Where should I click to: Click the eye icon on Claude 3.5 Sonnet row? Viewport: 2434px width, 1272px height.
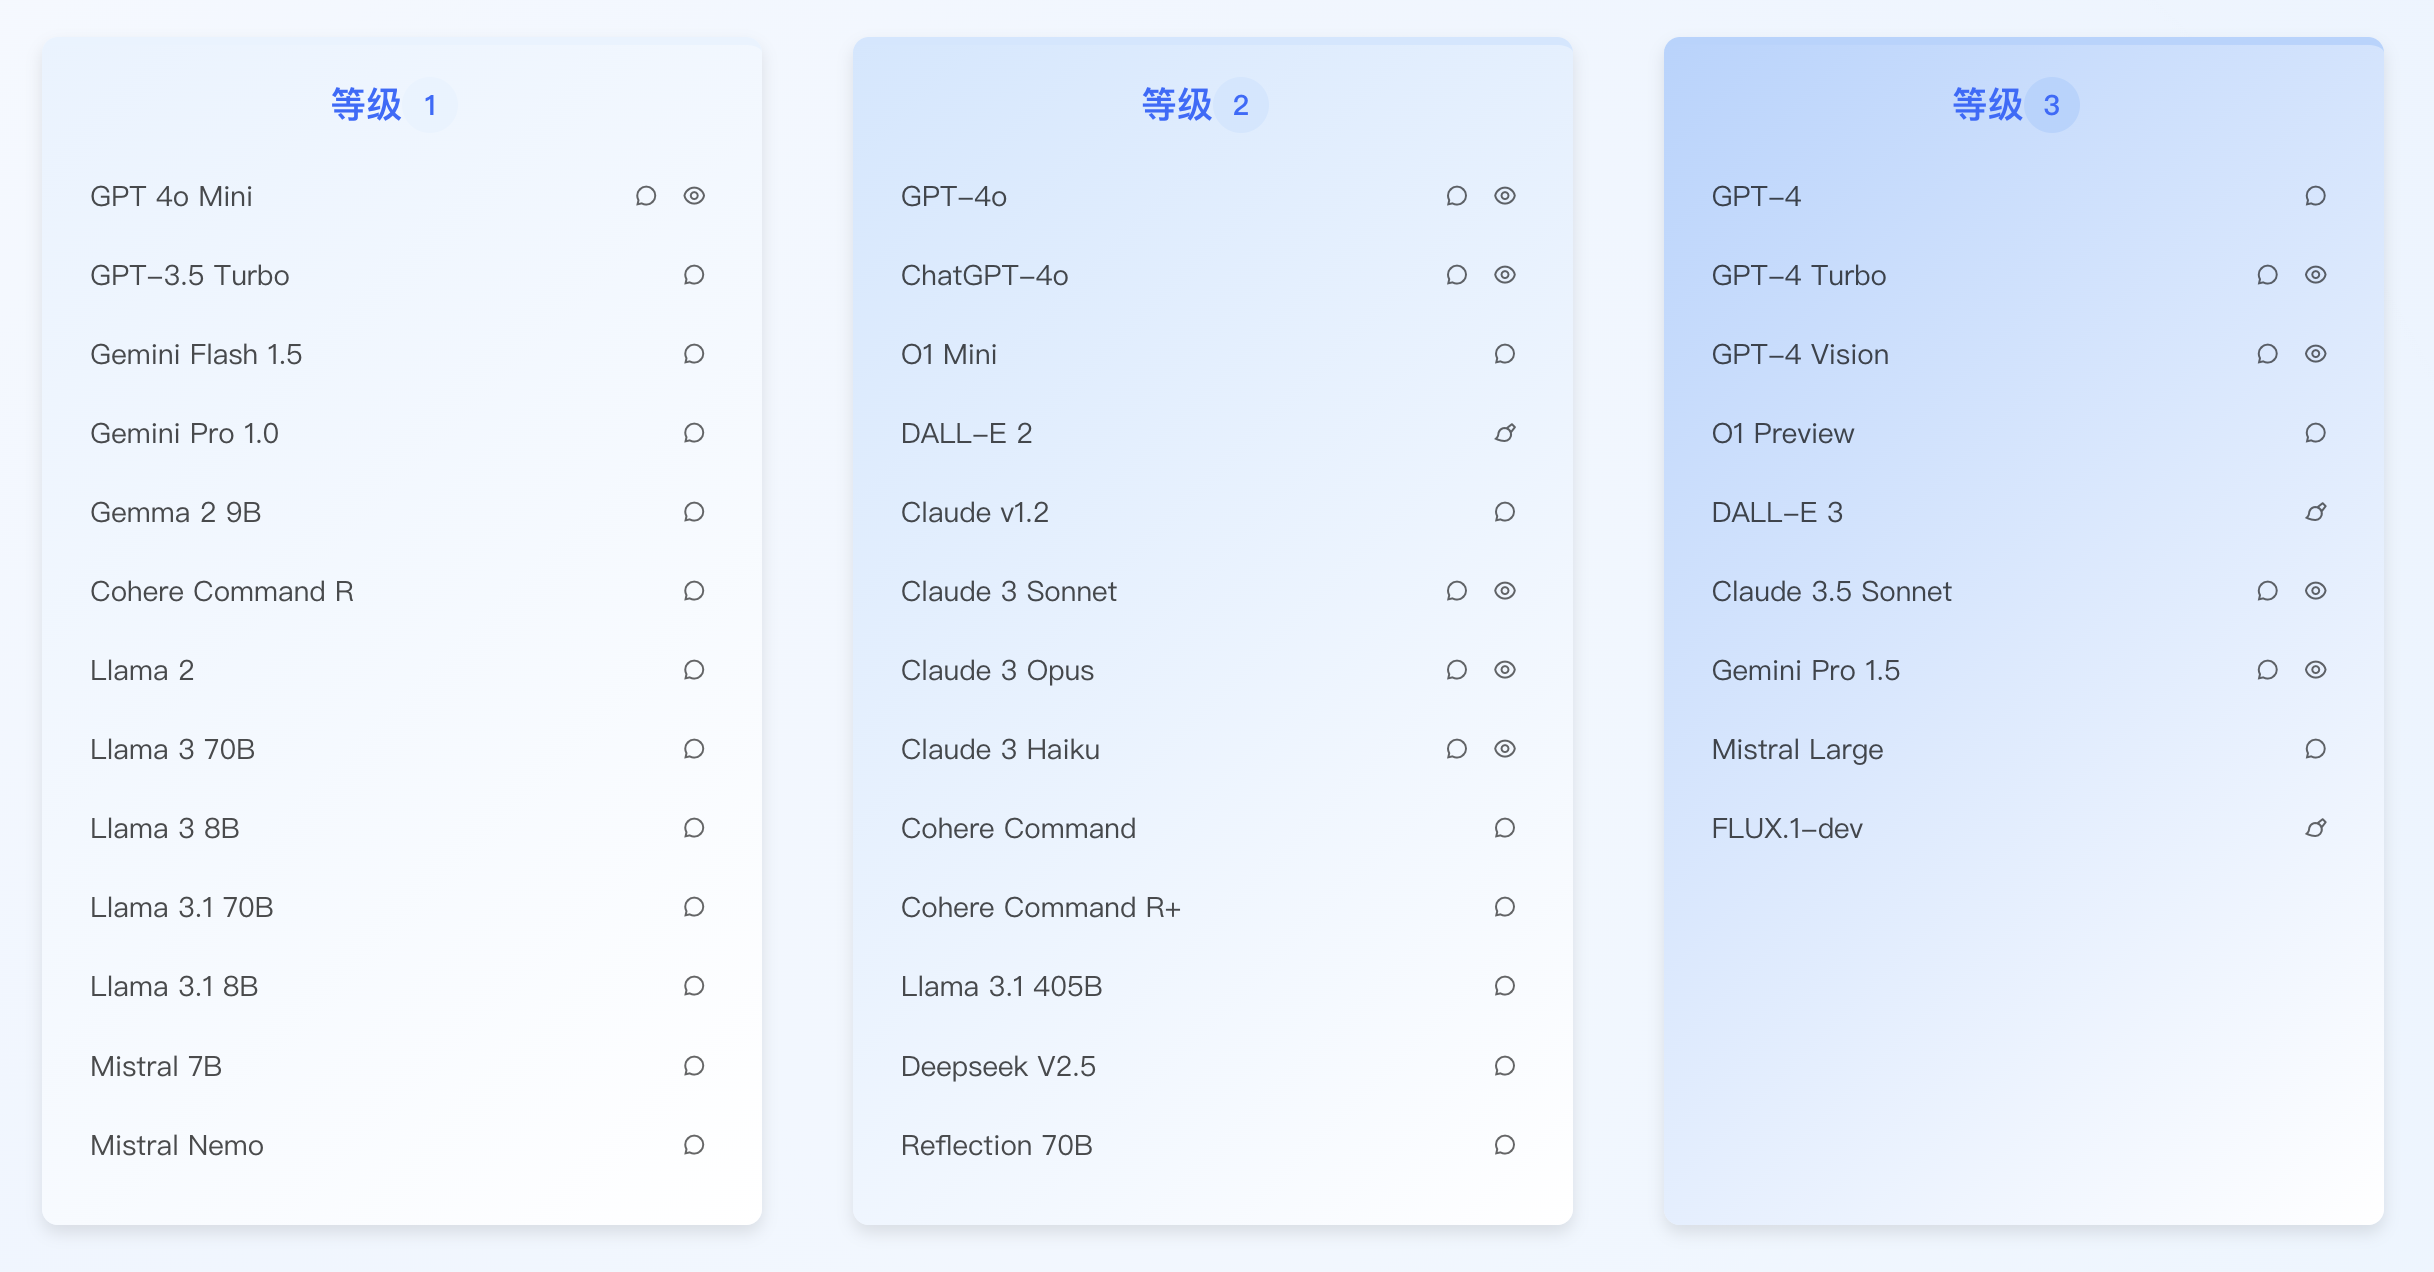(2315, 591)
